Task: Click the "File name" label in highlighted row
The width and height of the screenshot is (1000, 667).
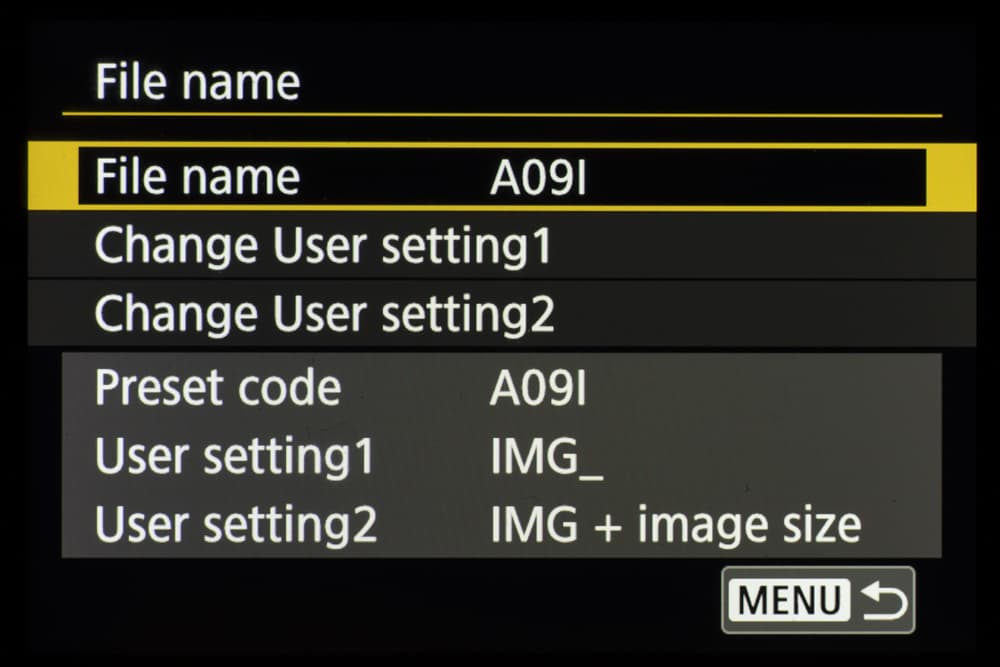Action: (x=197, y=178)
